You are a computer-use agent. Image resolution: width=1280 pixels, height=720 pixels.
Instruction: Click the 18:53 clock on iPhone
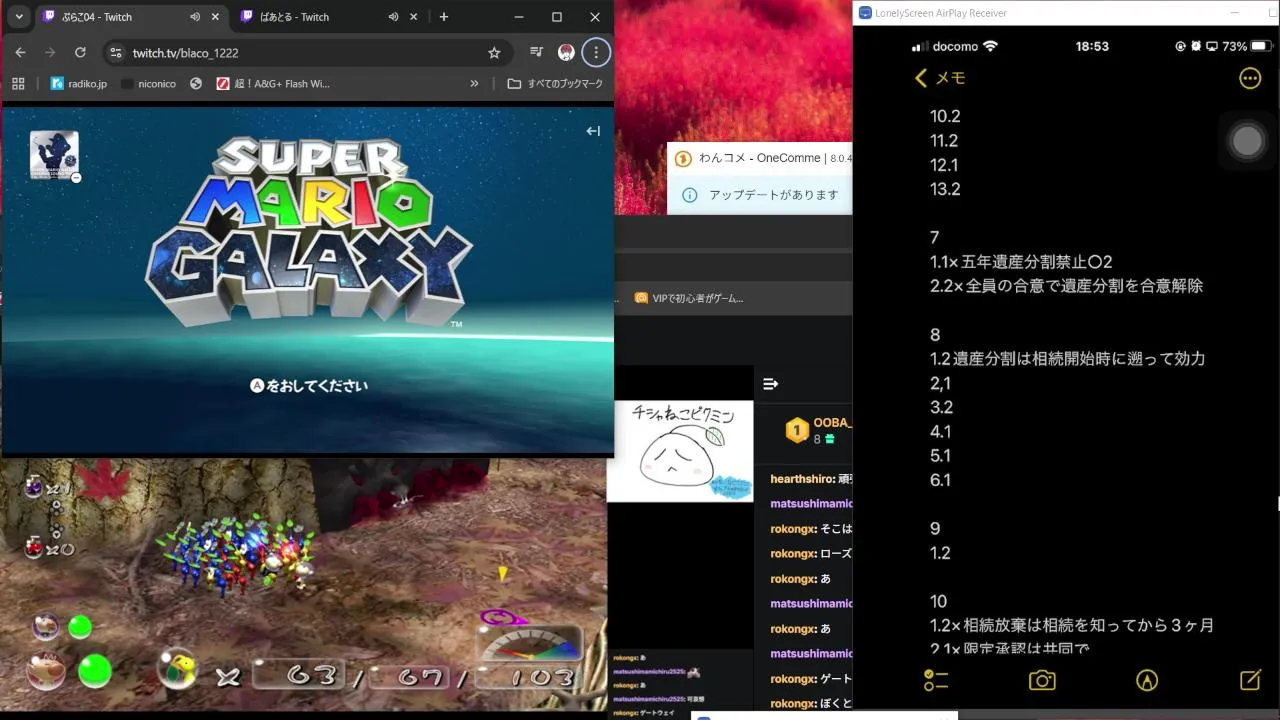1092,46
